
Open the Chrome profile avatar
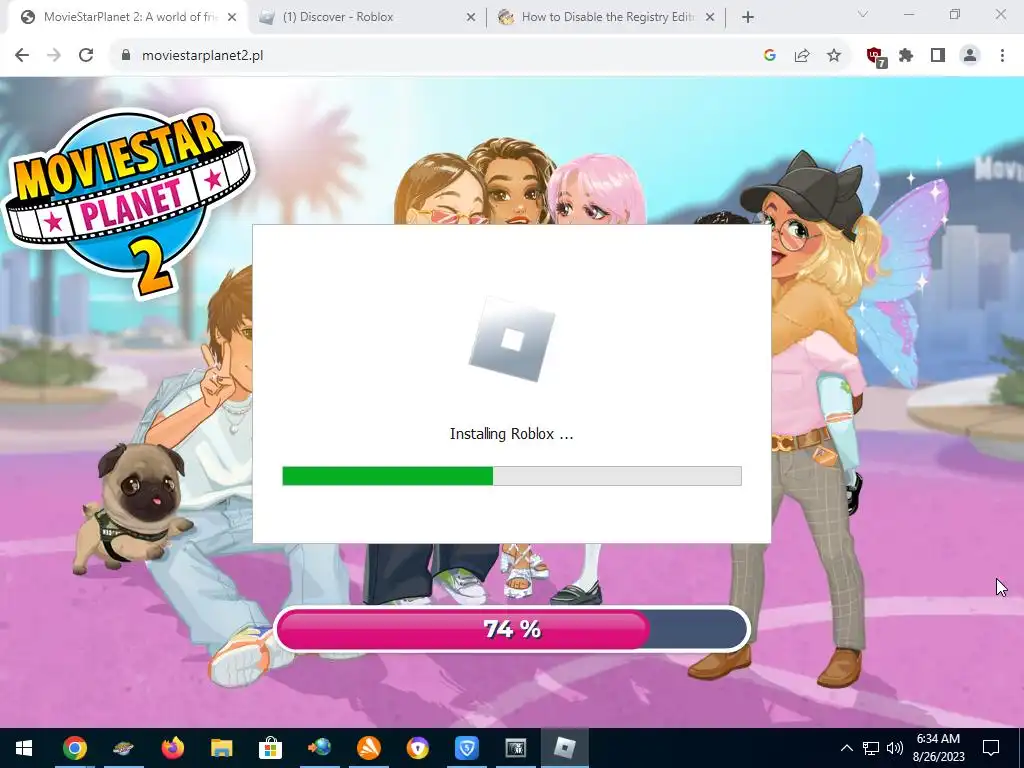970,56
